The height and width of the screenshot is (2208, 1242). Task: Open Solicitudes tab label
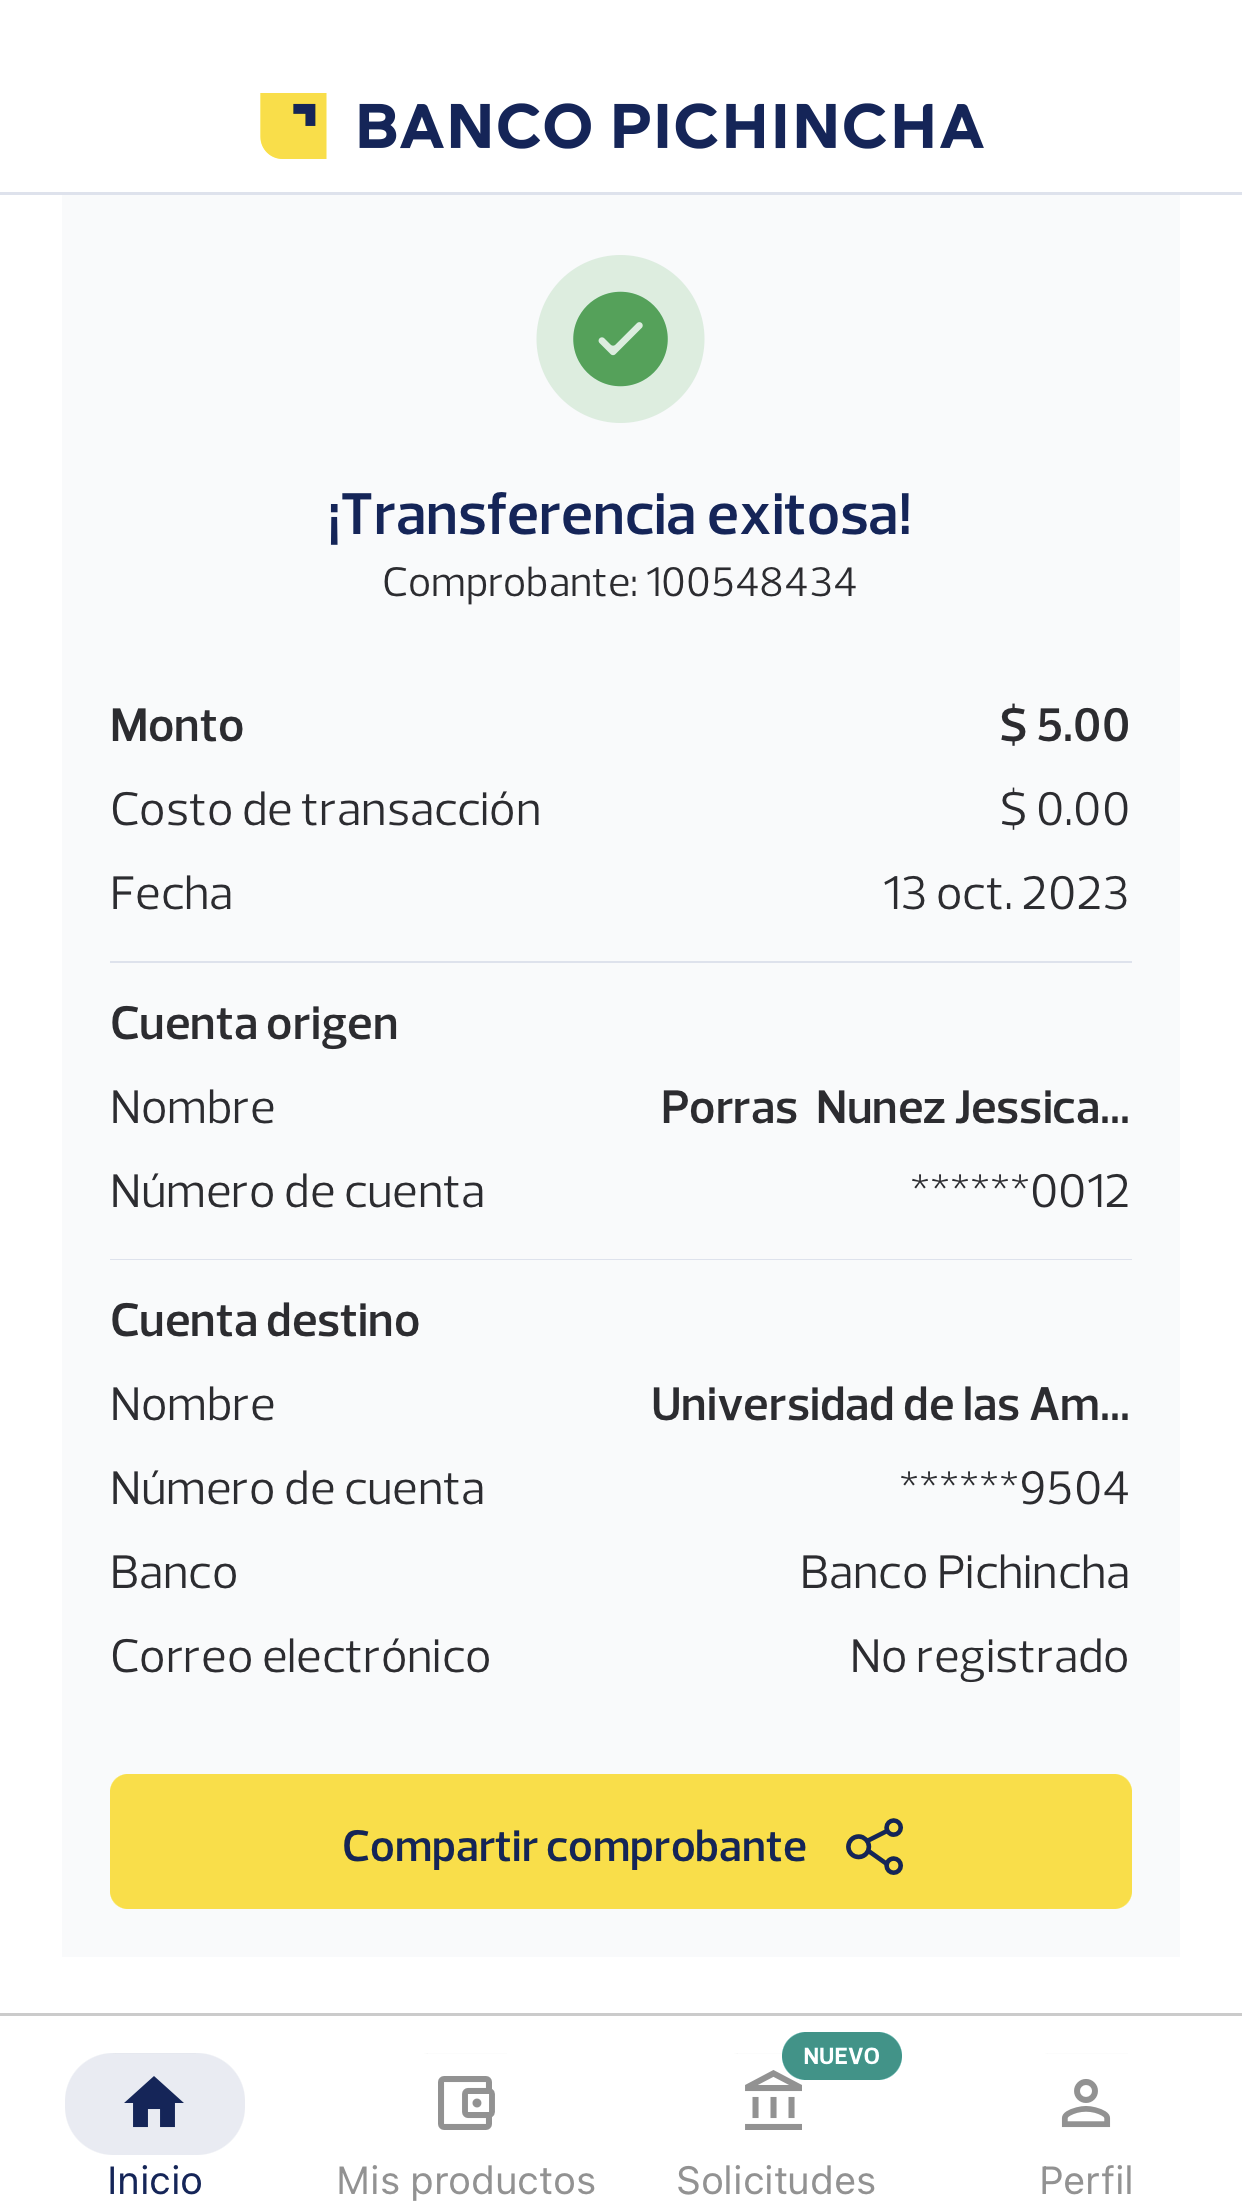click(x=776, y=2180)
